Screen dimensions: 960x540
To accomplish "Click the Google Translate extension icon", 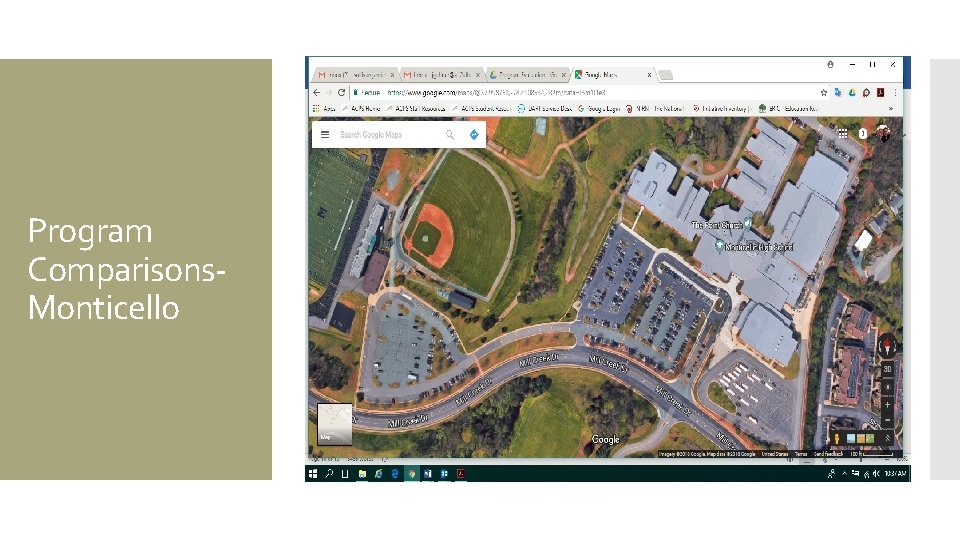I will [838, 92].
